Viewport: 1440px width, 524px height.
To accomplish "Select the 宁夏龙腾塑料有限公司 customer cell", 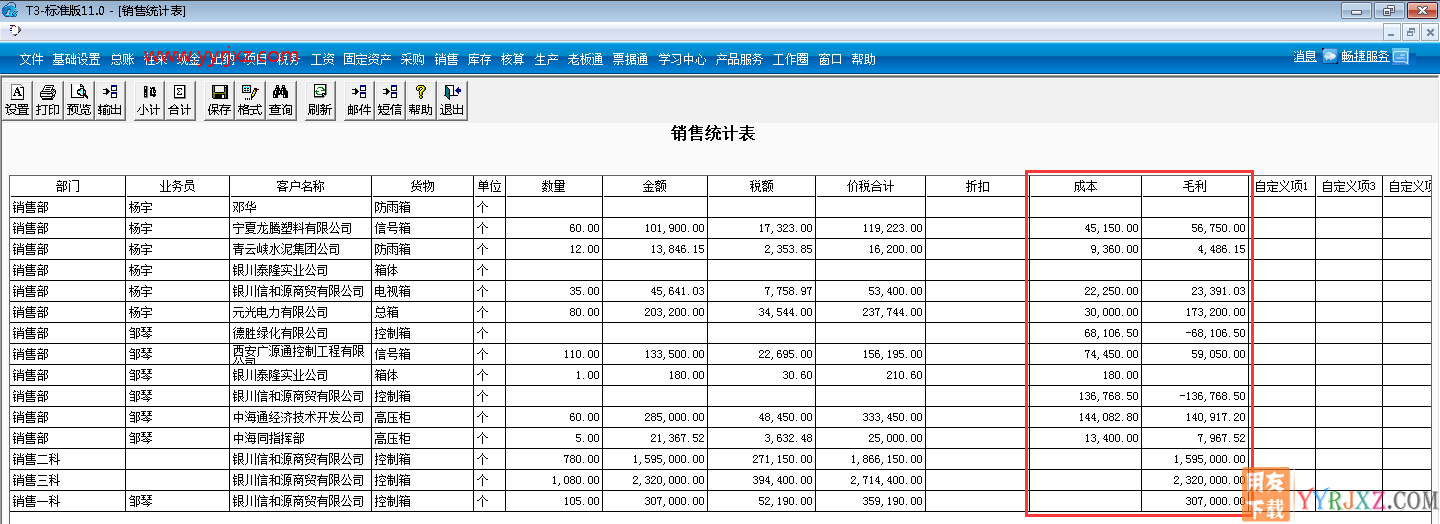I will pos(301,228).
